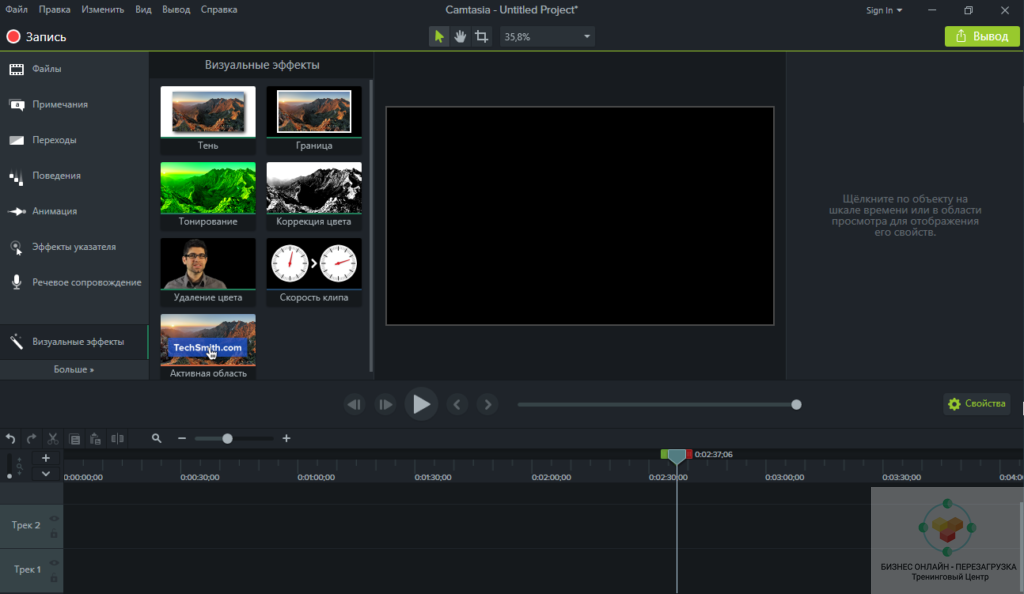Expand the Больше tools list

tap(74, 369)
